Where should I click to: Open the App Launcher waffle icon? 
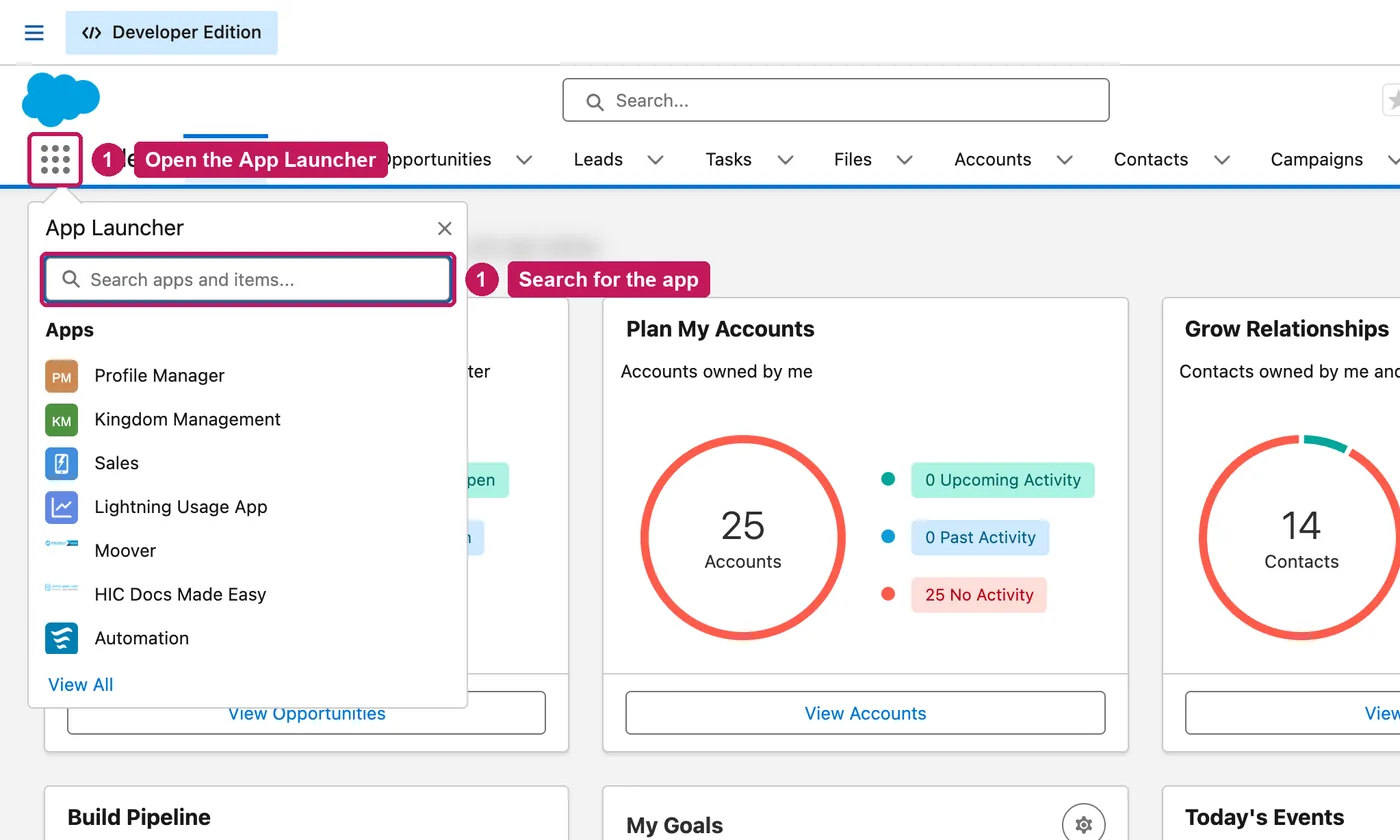click(x=55, y=160)
